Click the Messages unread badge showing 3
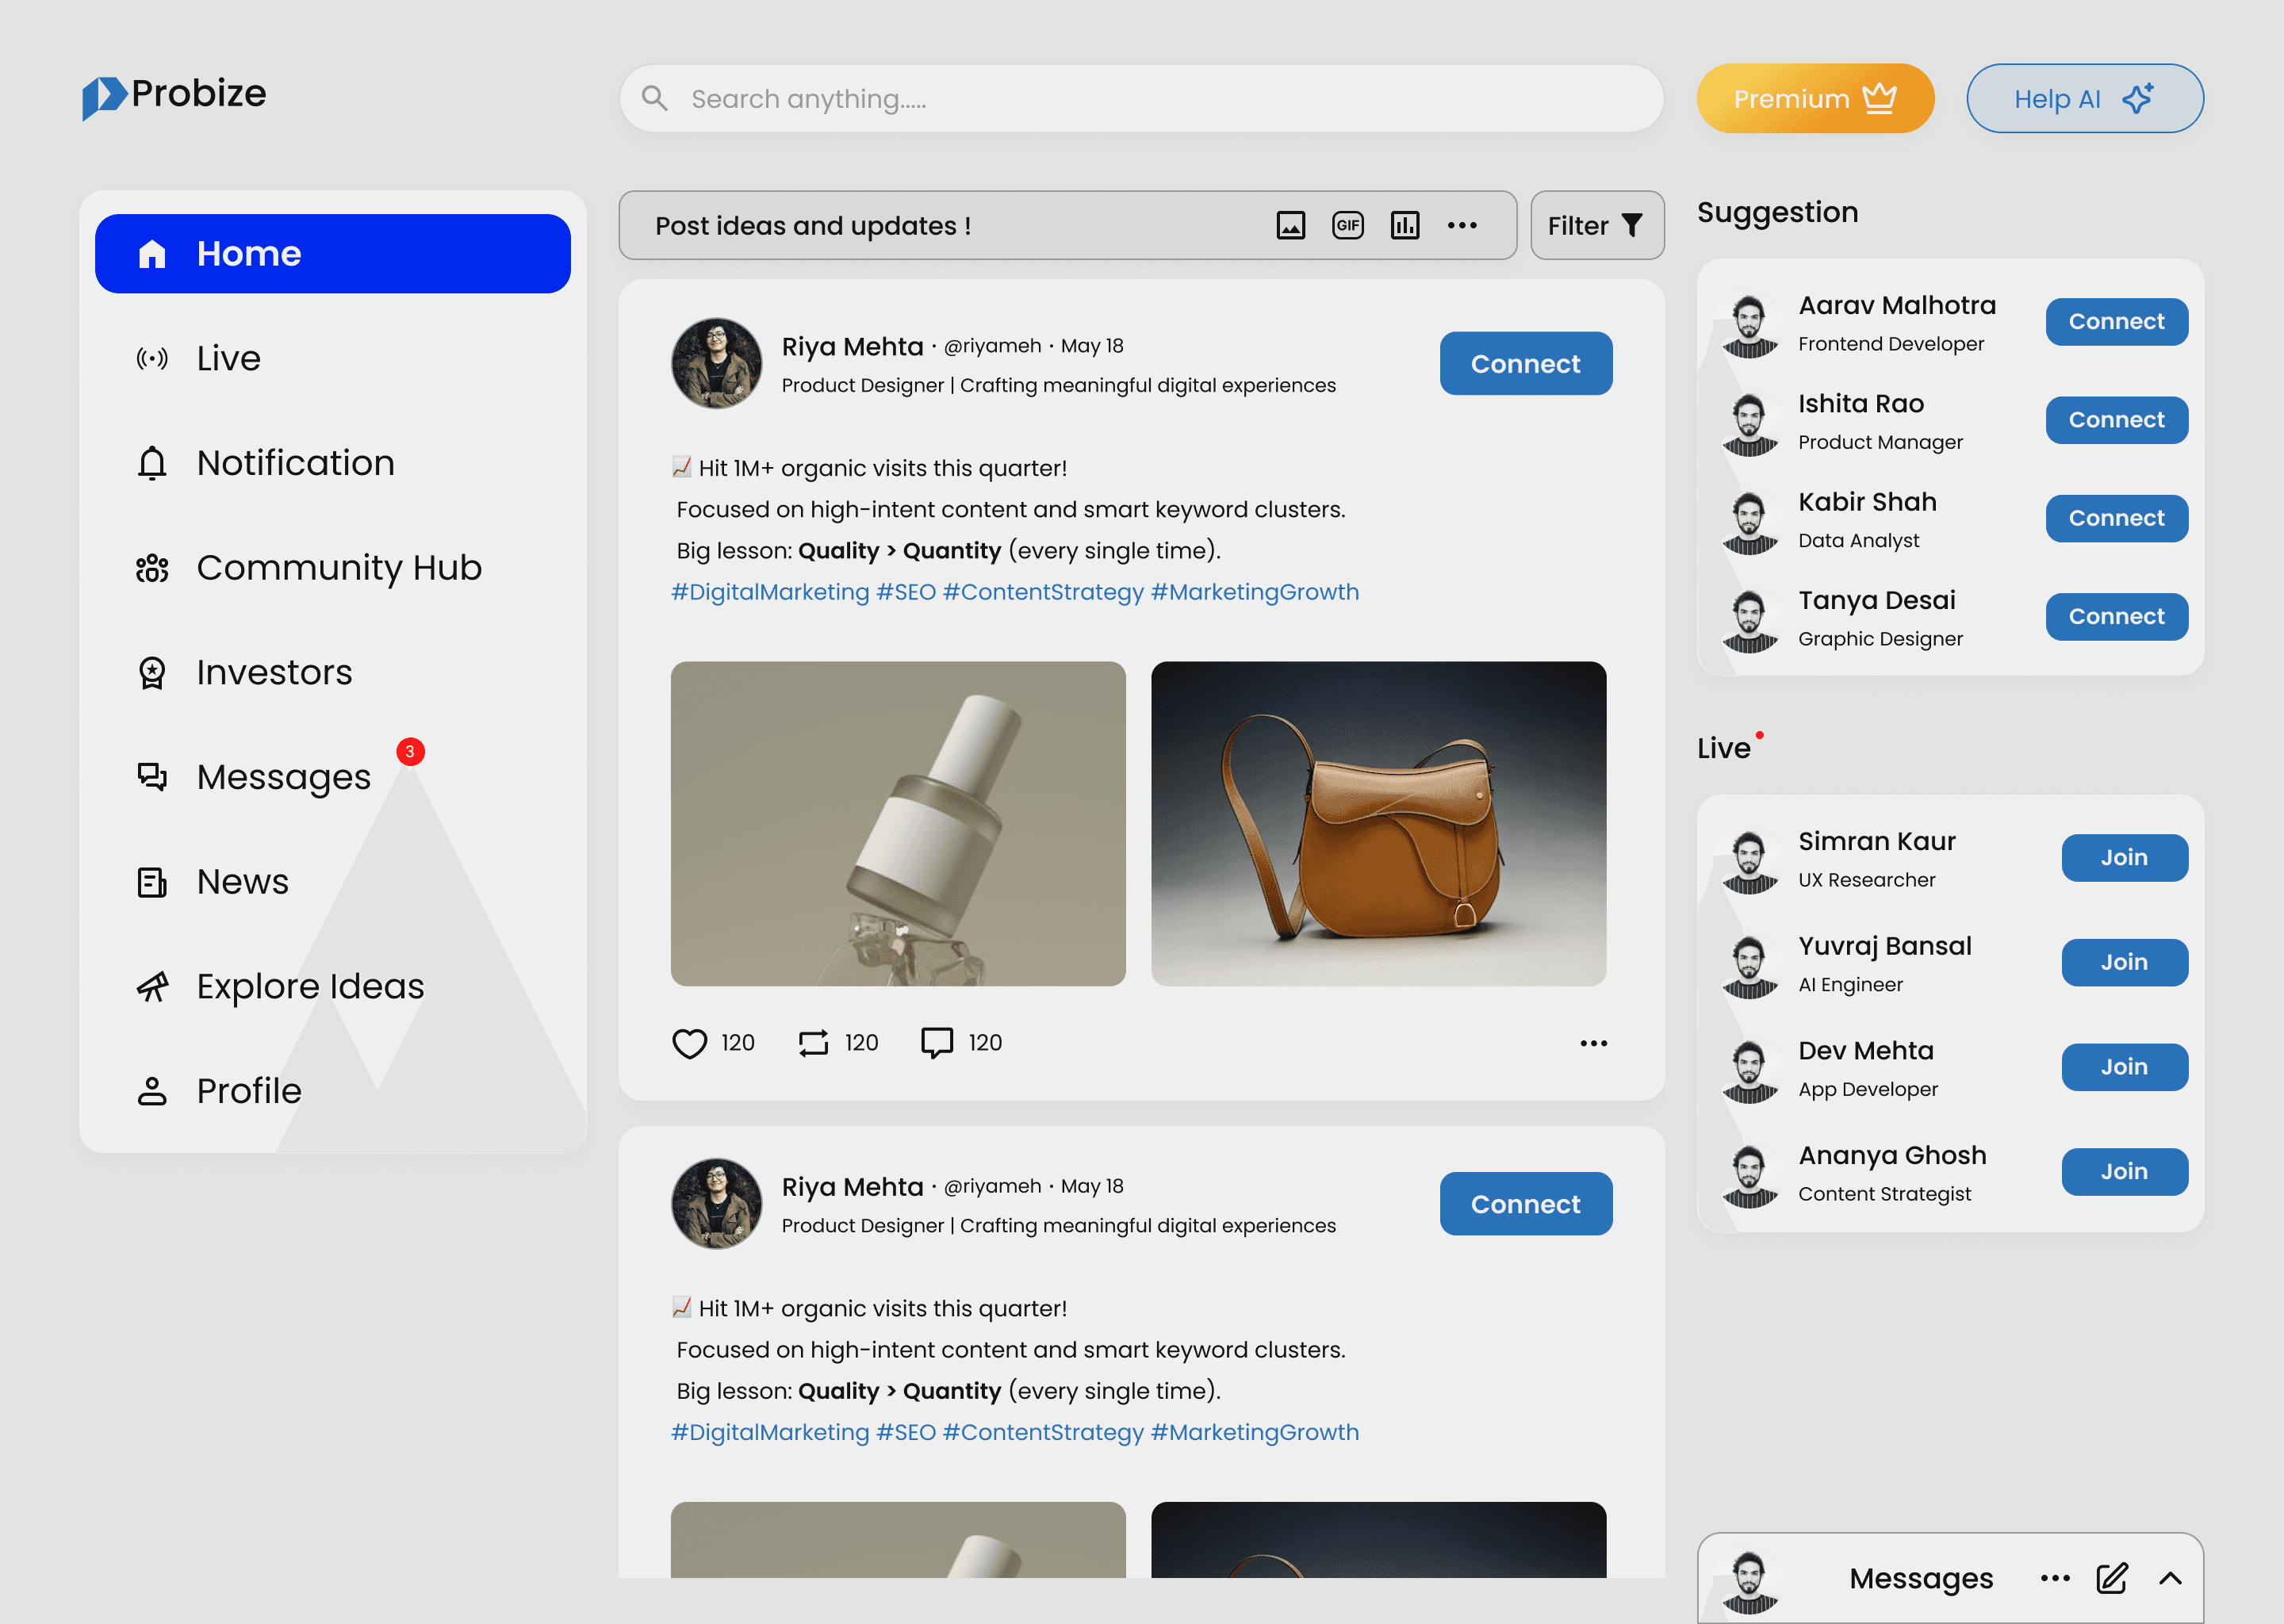Screen dimensions: 2284x1624 click(x=410, y=751)
